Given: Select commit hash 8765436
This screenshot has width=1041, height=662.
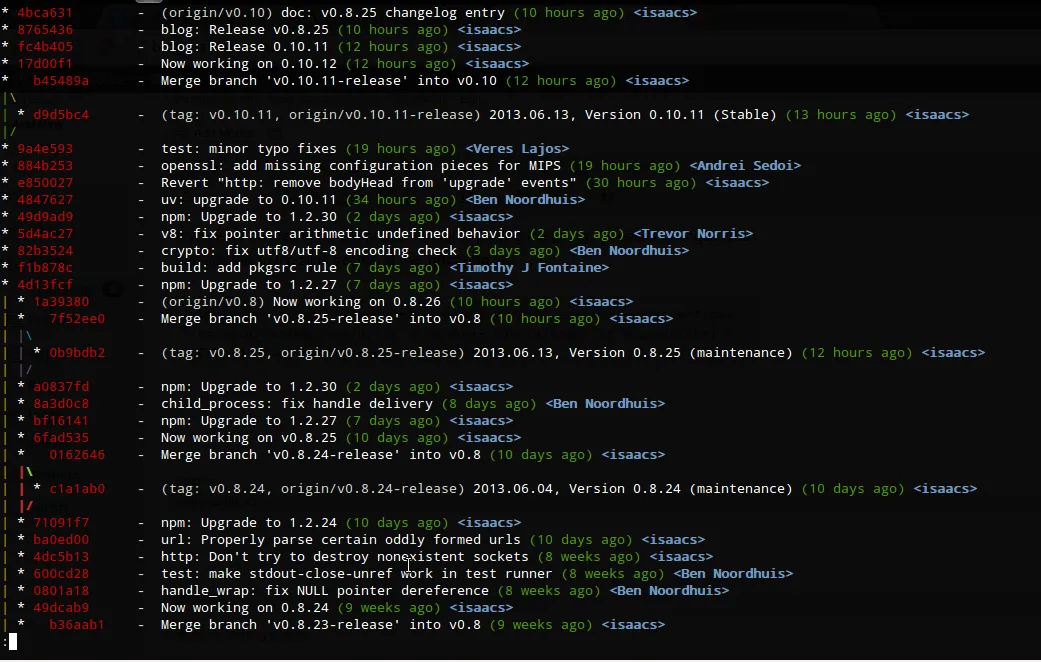Looking at the screenshot, I should pyautogui.click(x=45, y=30).
